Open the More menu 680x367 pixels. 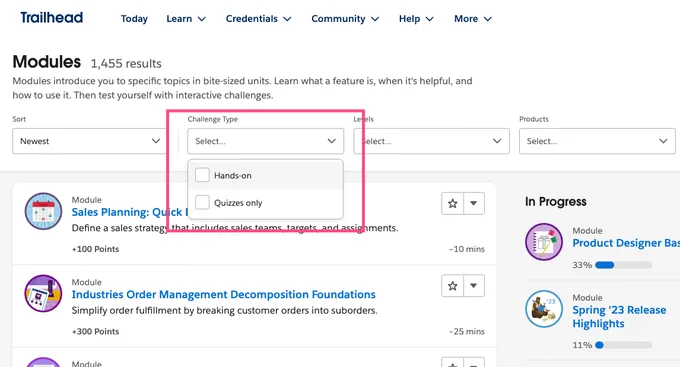pos(473,19)
